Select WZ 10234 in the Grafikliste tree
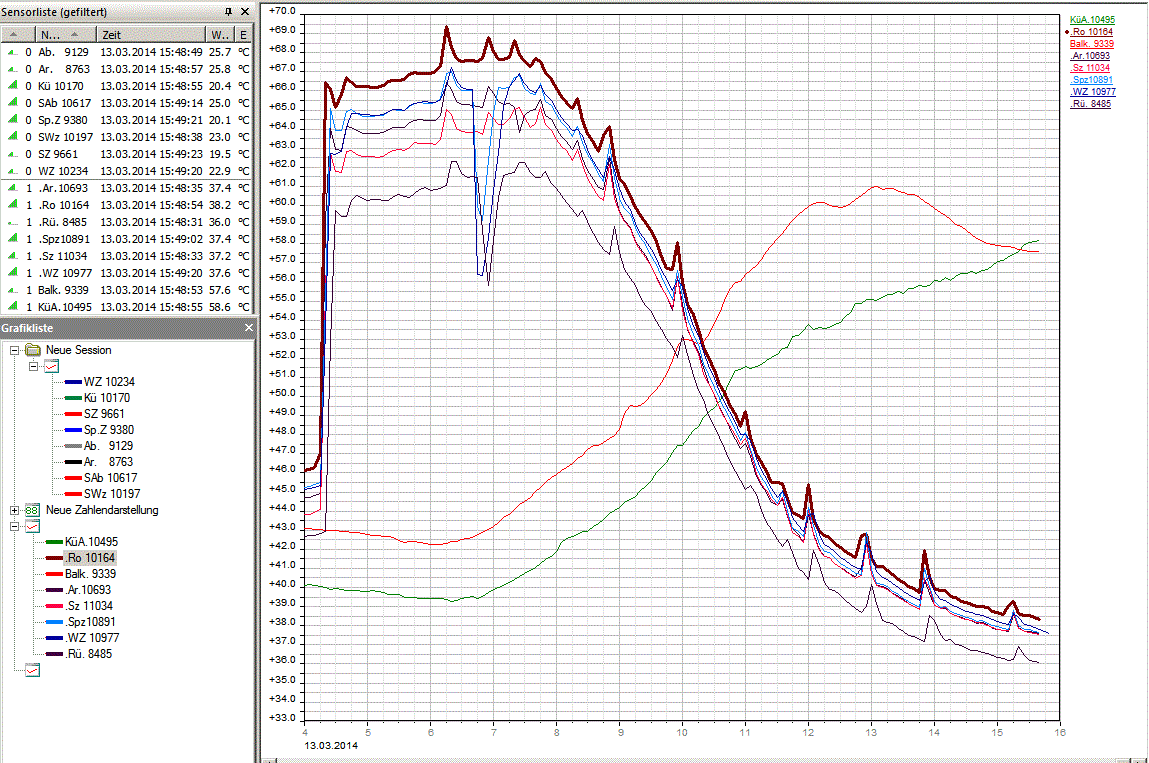Image resolution: width=1149 pixels, height=763 pixels. 107,382
